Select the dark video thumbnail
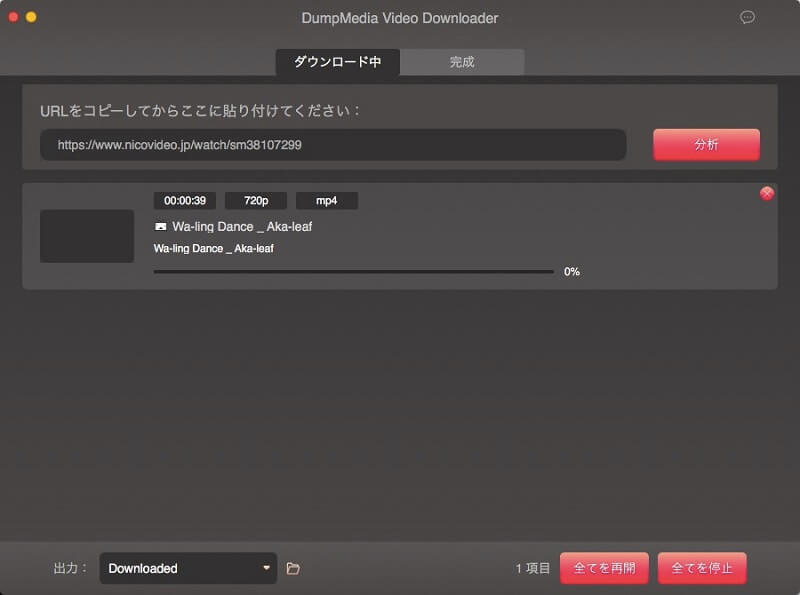Image resolution: width=800 pixels, height=595 pixels. click(87, 236)
